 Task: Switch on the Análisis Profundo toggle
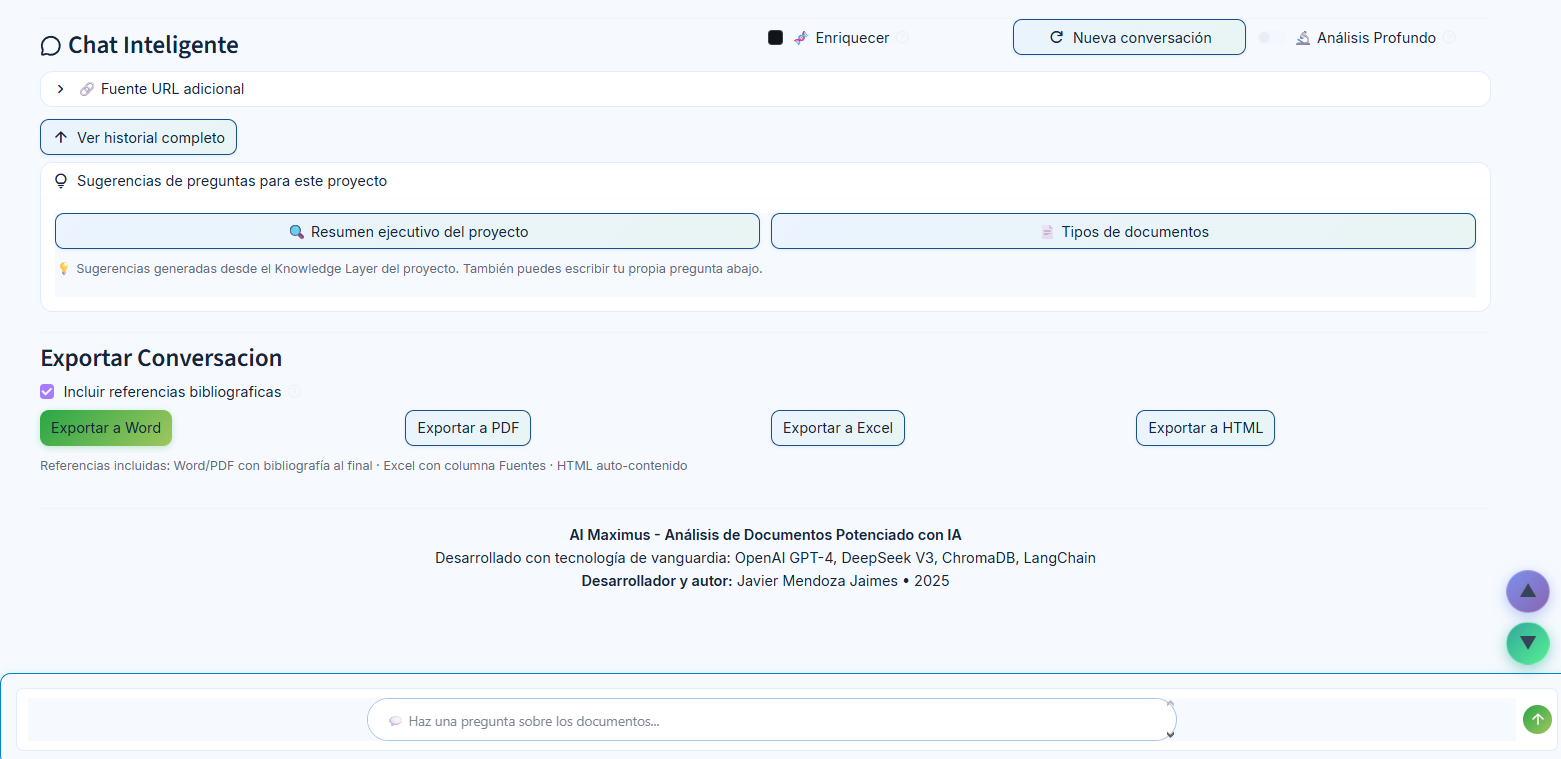(x=1271, y=38)
